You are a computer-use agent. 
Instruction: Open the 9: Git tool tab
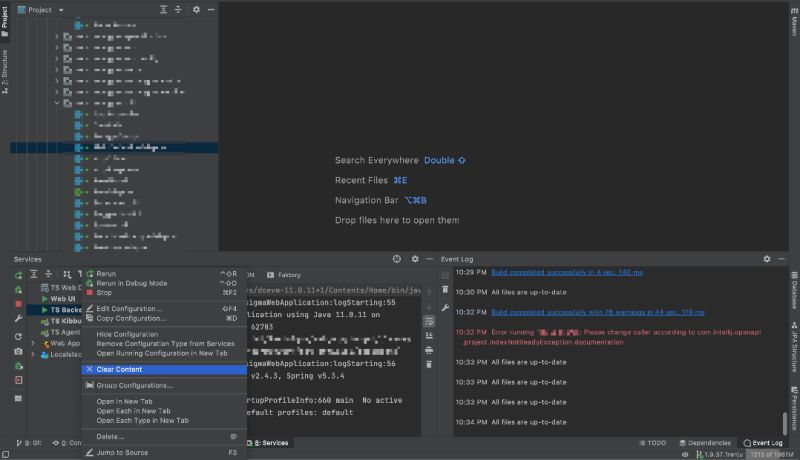pyautogui.click(x=29, y=443)
